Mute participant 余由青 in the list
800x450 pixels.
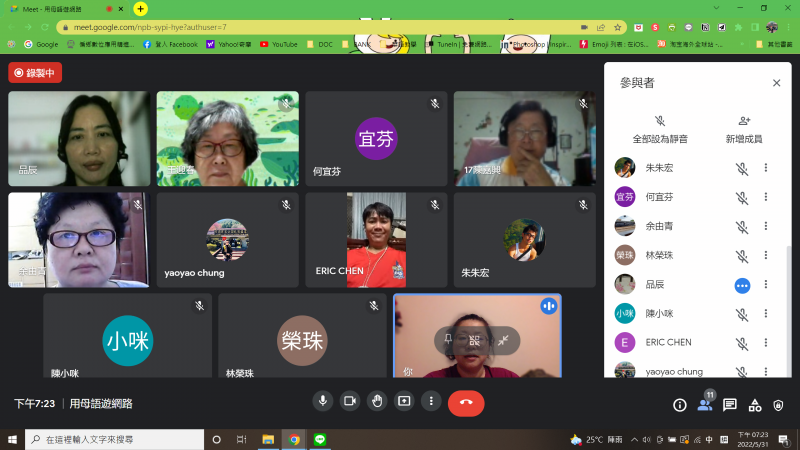(742, 227)
